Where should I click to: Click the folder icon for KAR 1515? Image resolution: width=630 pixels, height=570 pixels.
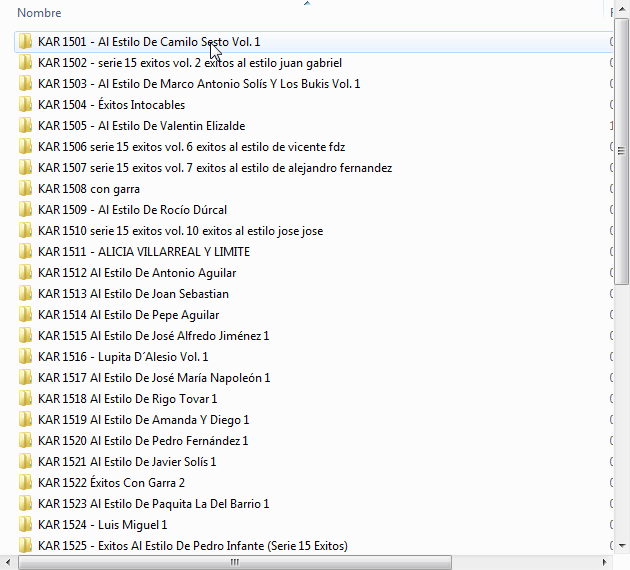[x=25, y=335]
